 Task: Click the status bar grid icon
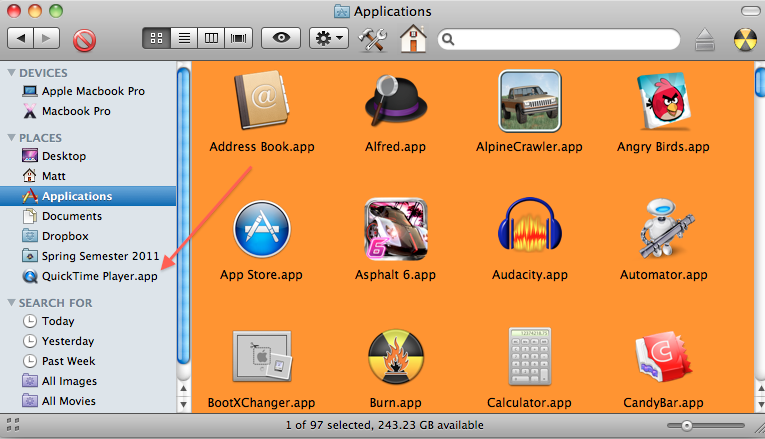[x=13, y=424]
